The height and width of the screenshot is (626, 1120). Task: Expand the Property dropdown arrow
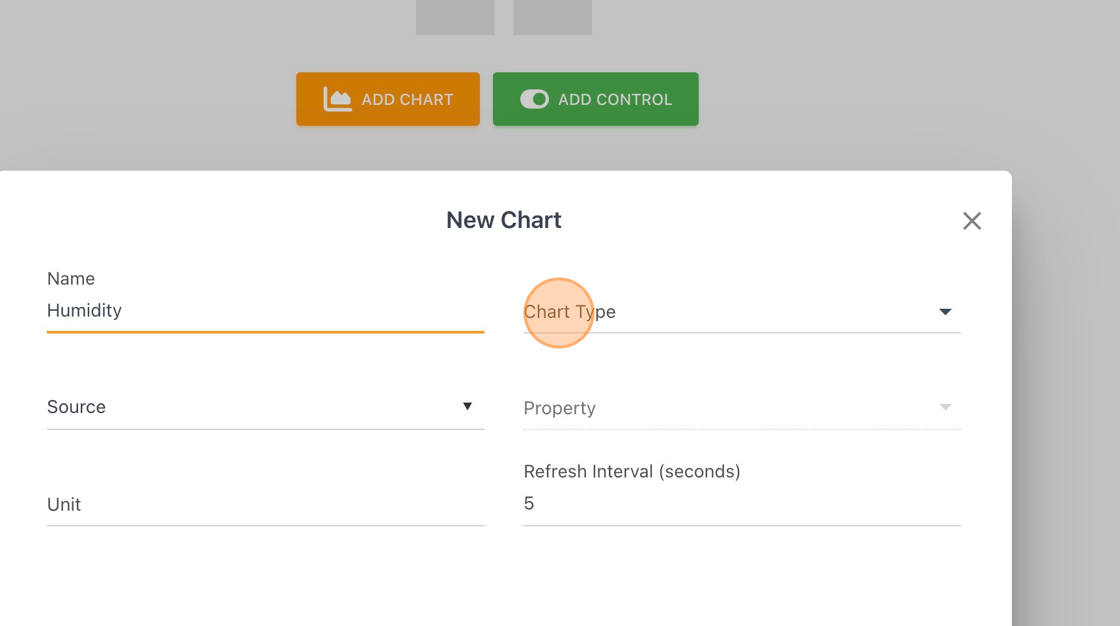[x=945, y=407]
